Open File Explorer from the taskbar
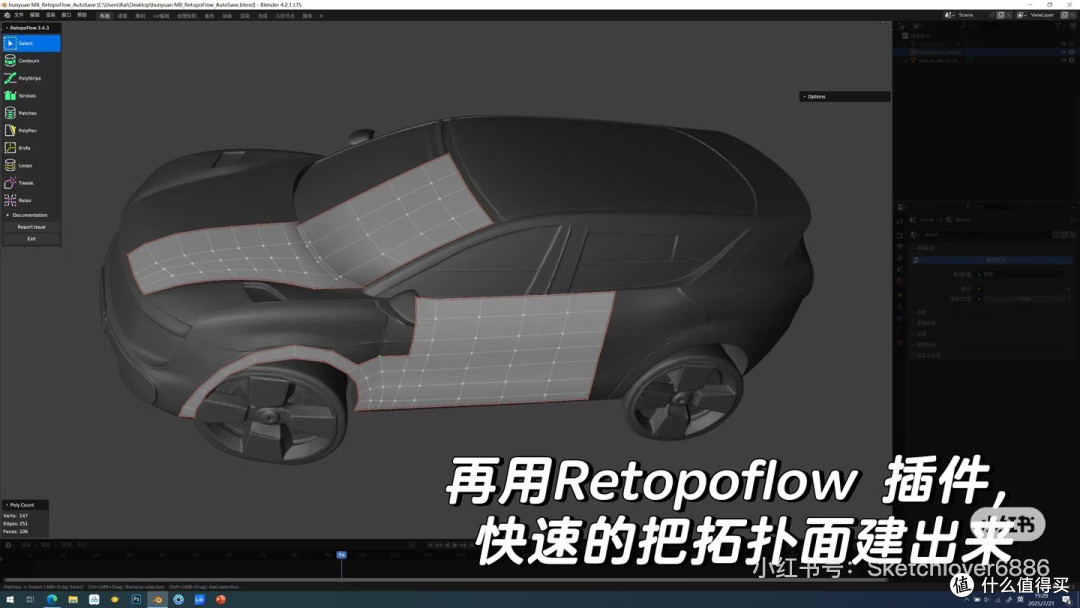Screen dimensions: 1080x608 pyautogui.click(x=73, y=600)
